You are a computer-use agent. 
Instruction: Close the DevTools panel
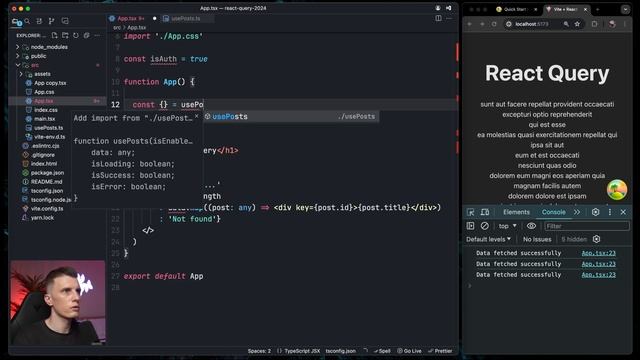(x=623, y=212)
